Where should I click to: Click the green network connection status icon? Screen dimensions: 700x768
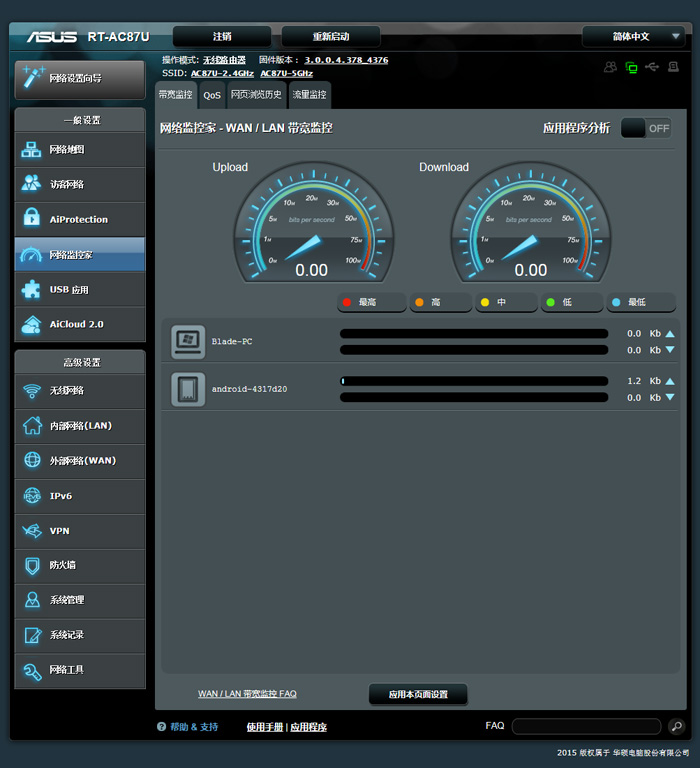click(x=631, y=68)
